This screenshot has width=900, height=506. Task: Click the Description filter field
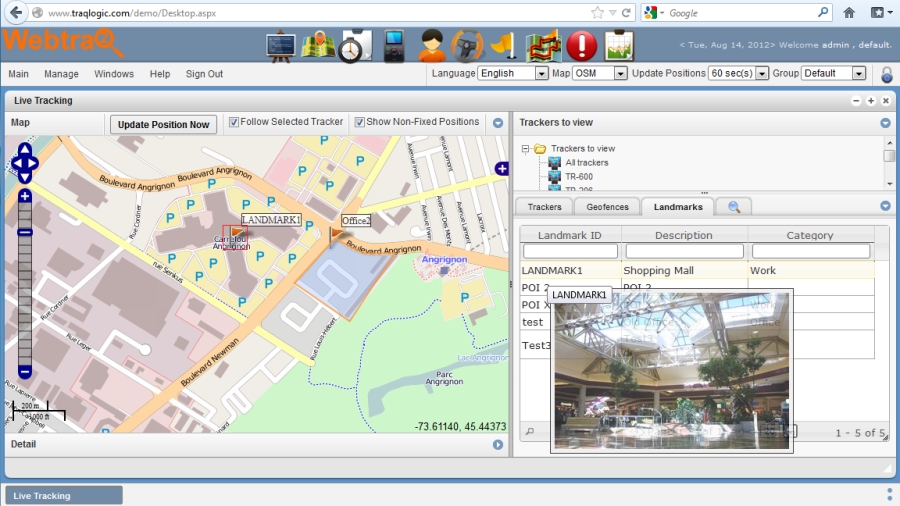pyautogui.click(x=684, y=251)
